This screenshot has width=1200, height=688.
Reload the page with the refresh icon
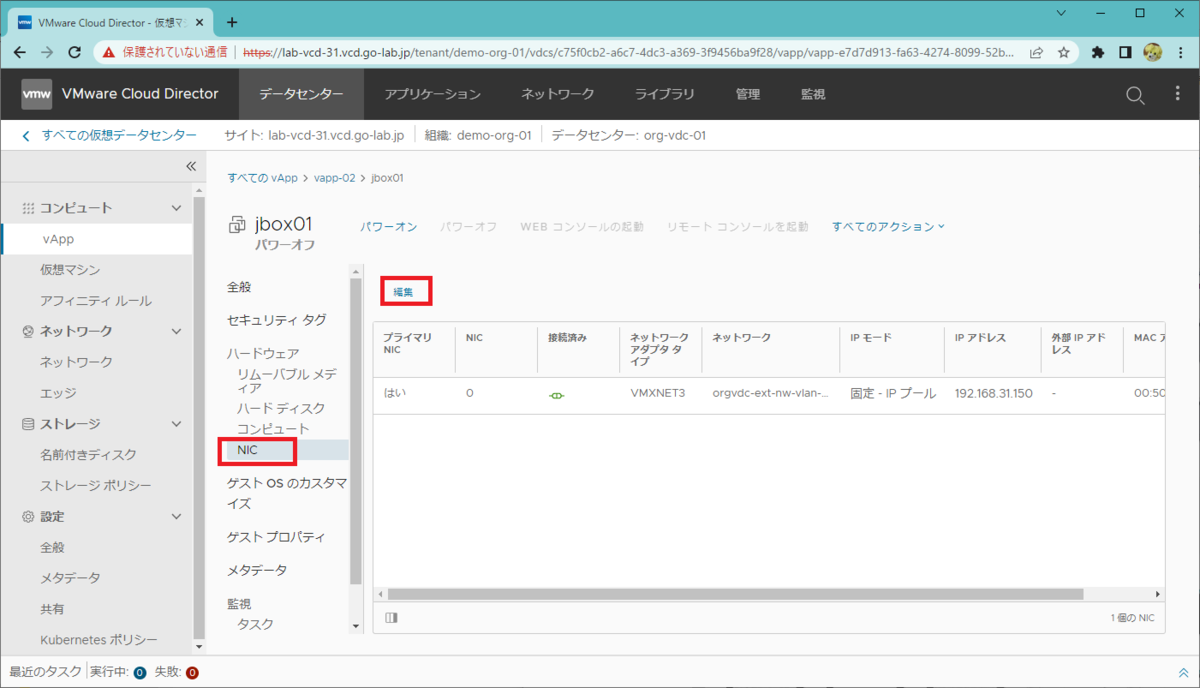[74, 52]
